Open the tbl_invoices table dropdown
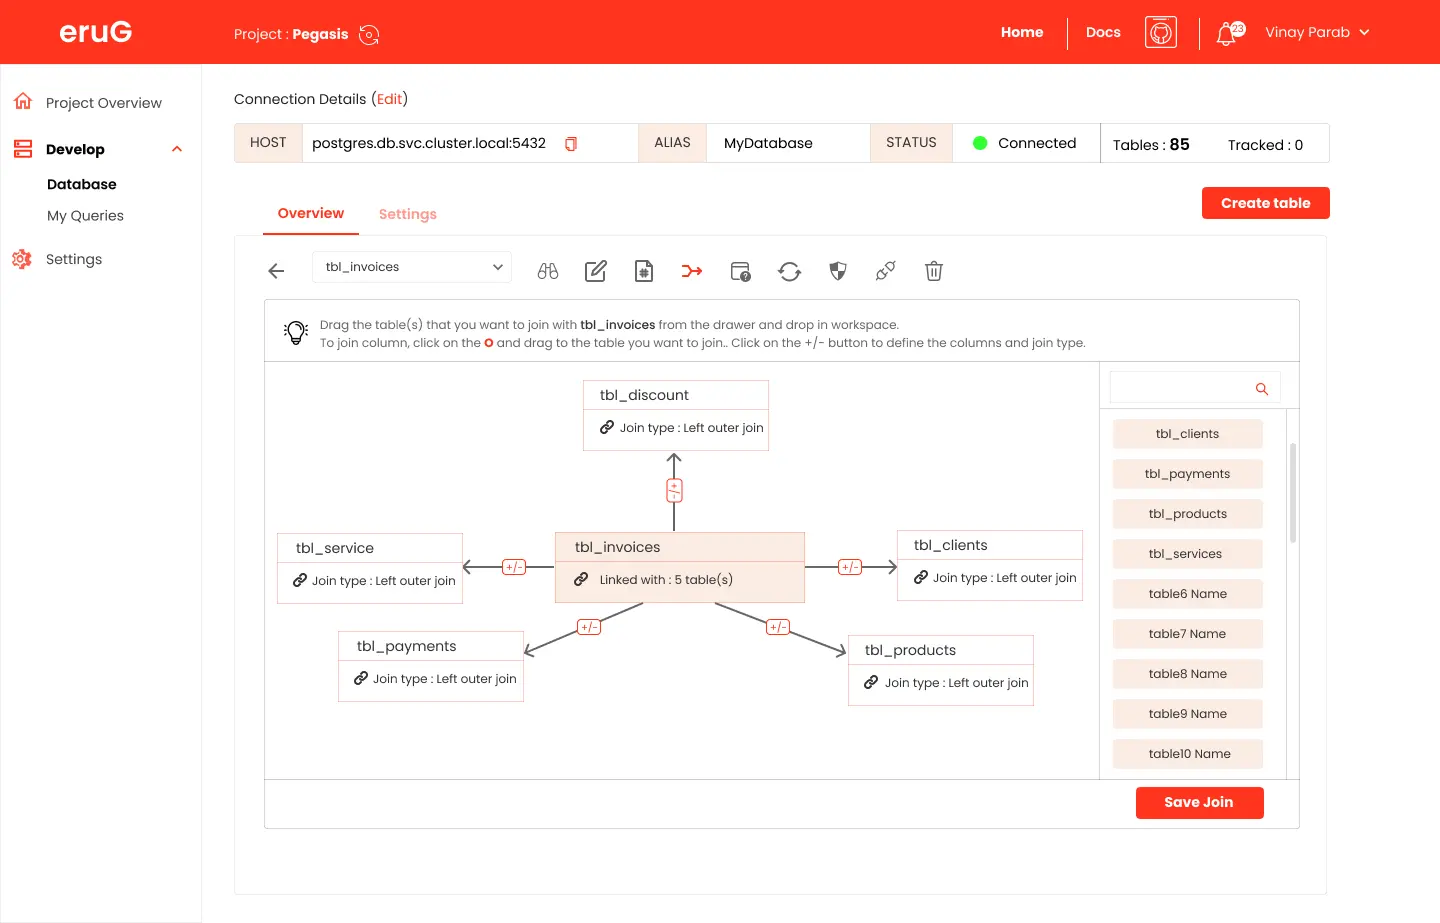This screenshot has width=1440, height=923. (412, 267)
